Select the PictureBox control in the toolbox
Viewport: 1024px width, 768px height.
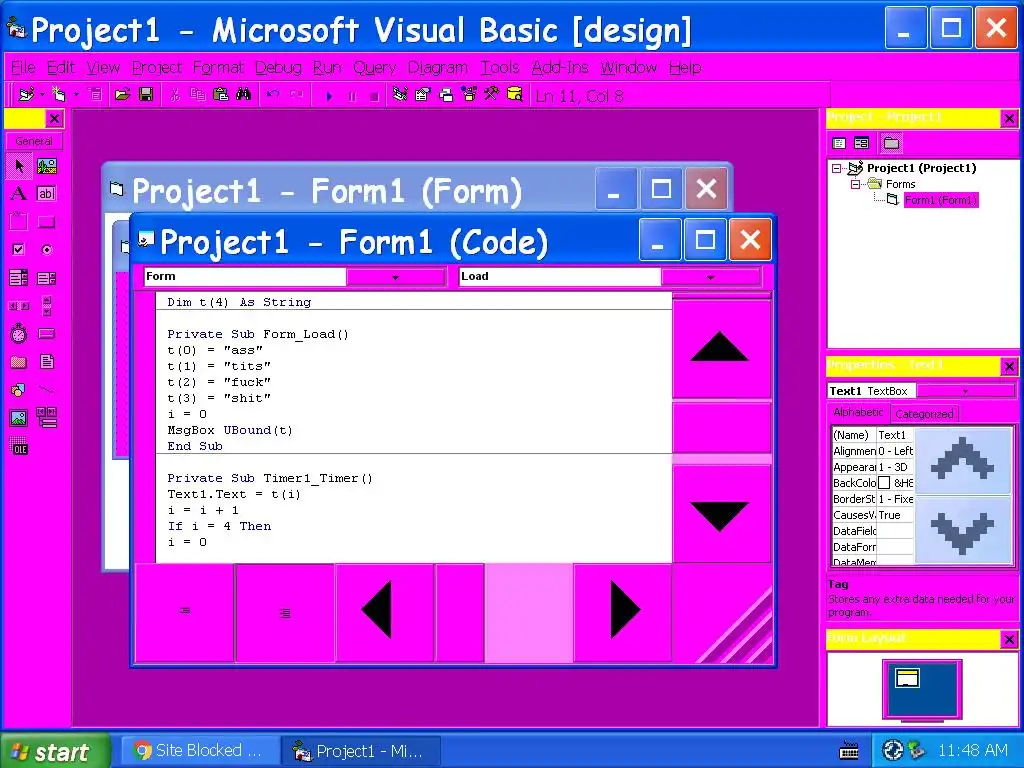(46, 166)
